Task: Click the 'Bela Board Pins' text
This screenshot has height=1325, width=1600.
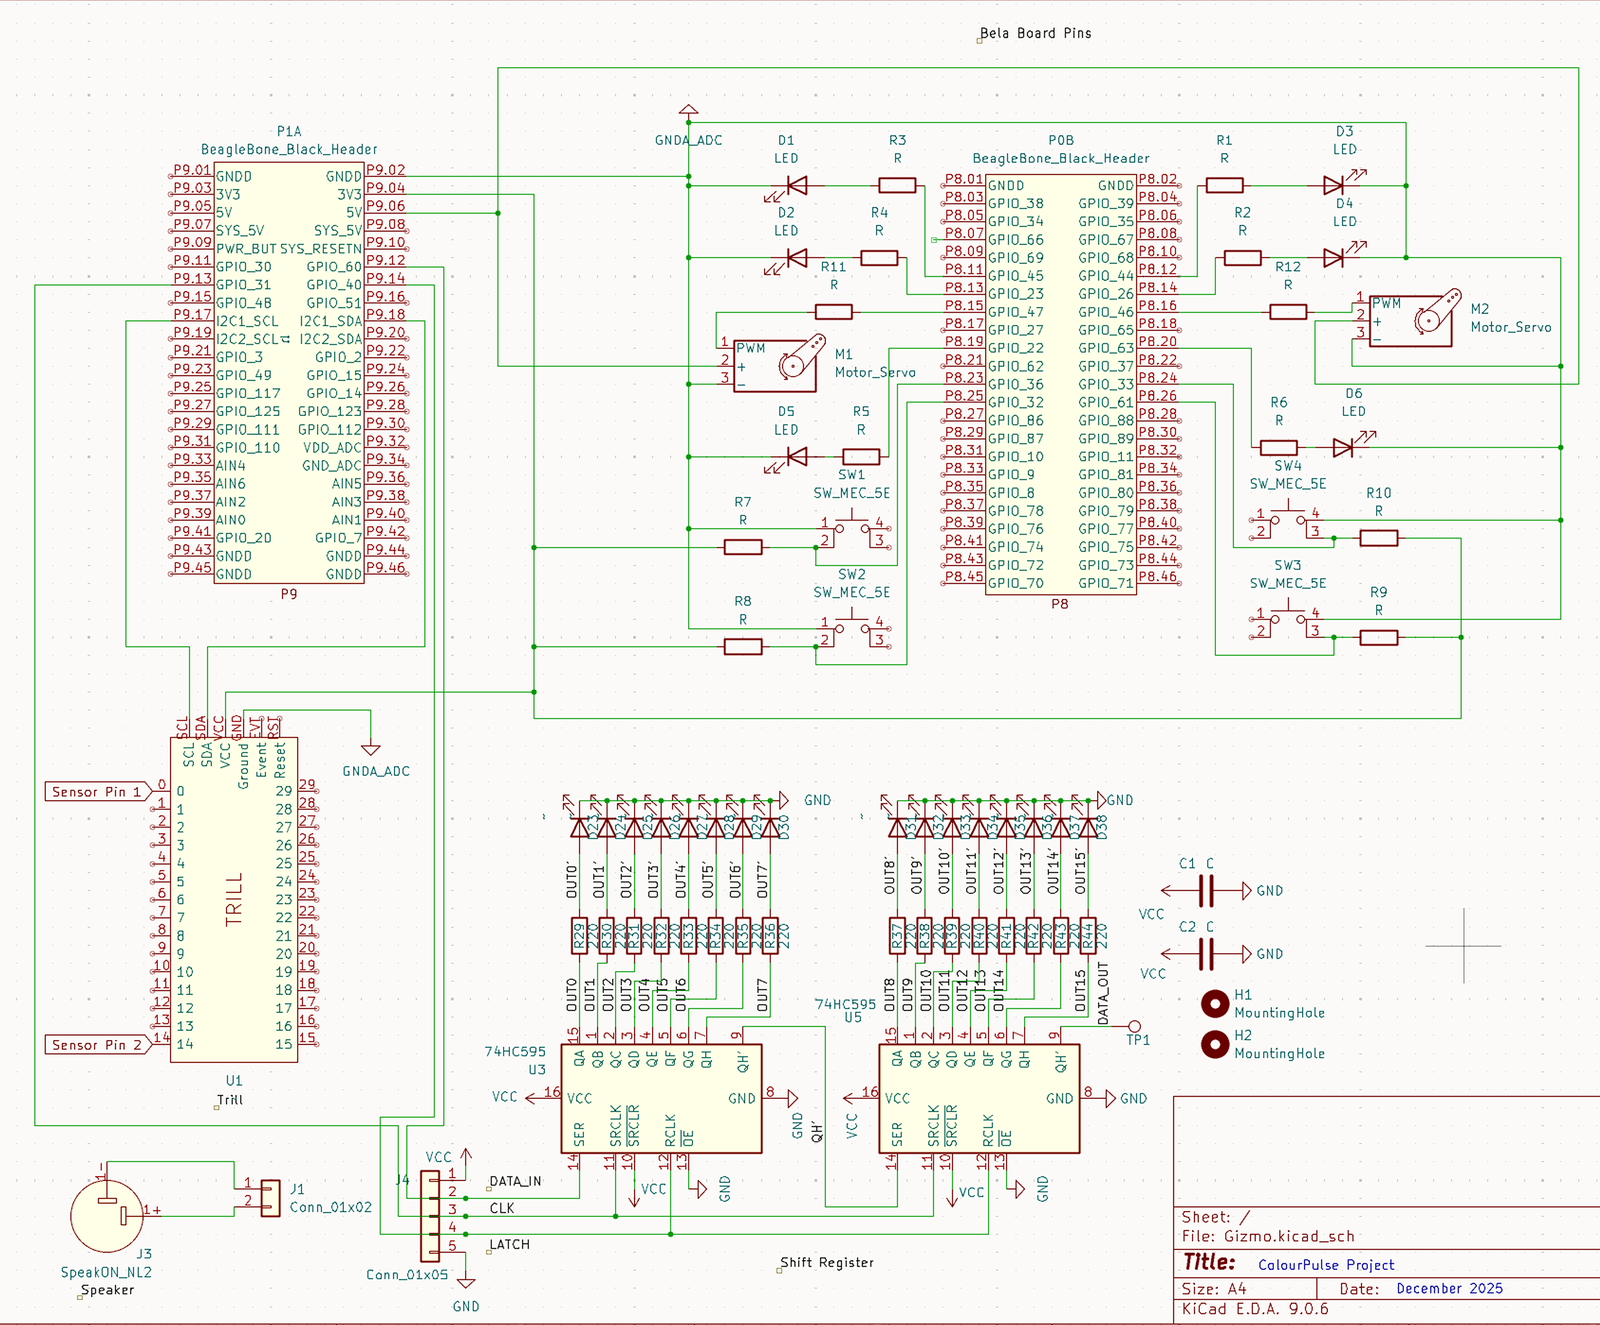Action: pos(1036,33)
